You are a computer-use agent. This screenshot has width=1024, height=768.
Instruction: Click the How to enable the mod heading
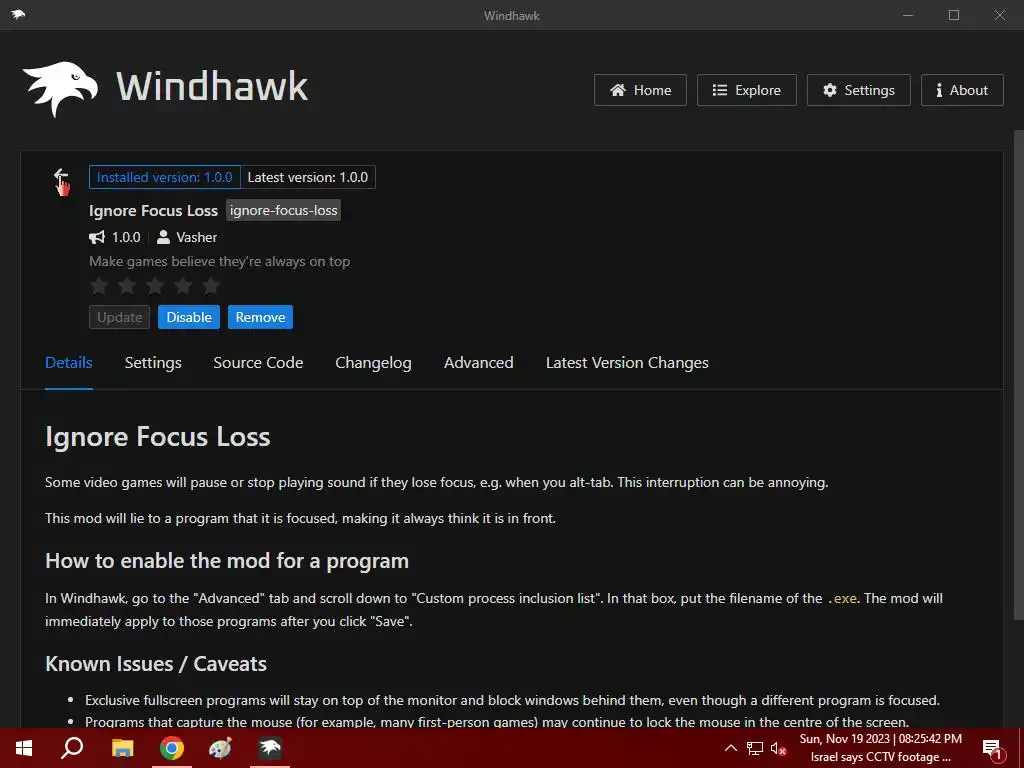click(227, 561)
